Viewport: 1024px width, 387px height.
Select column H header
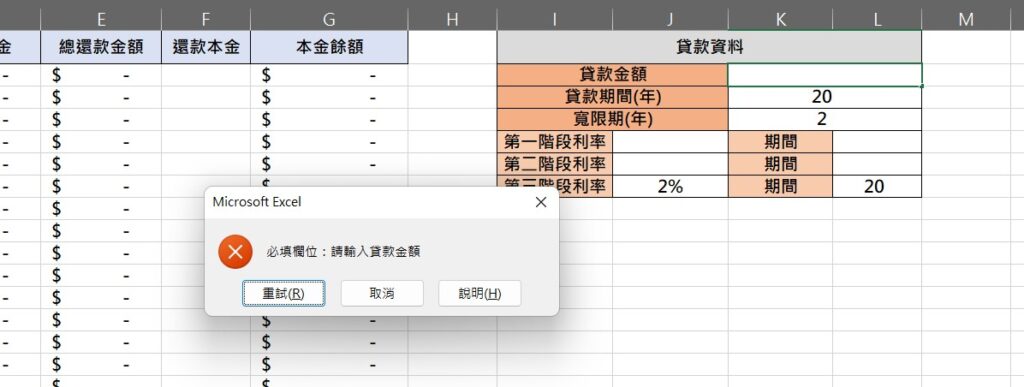[452, 20]
